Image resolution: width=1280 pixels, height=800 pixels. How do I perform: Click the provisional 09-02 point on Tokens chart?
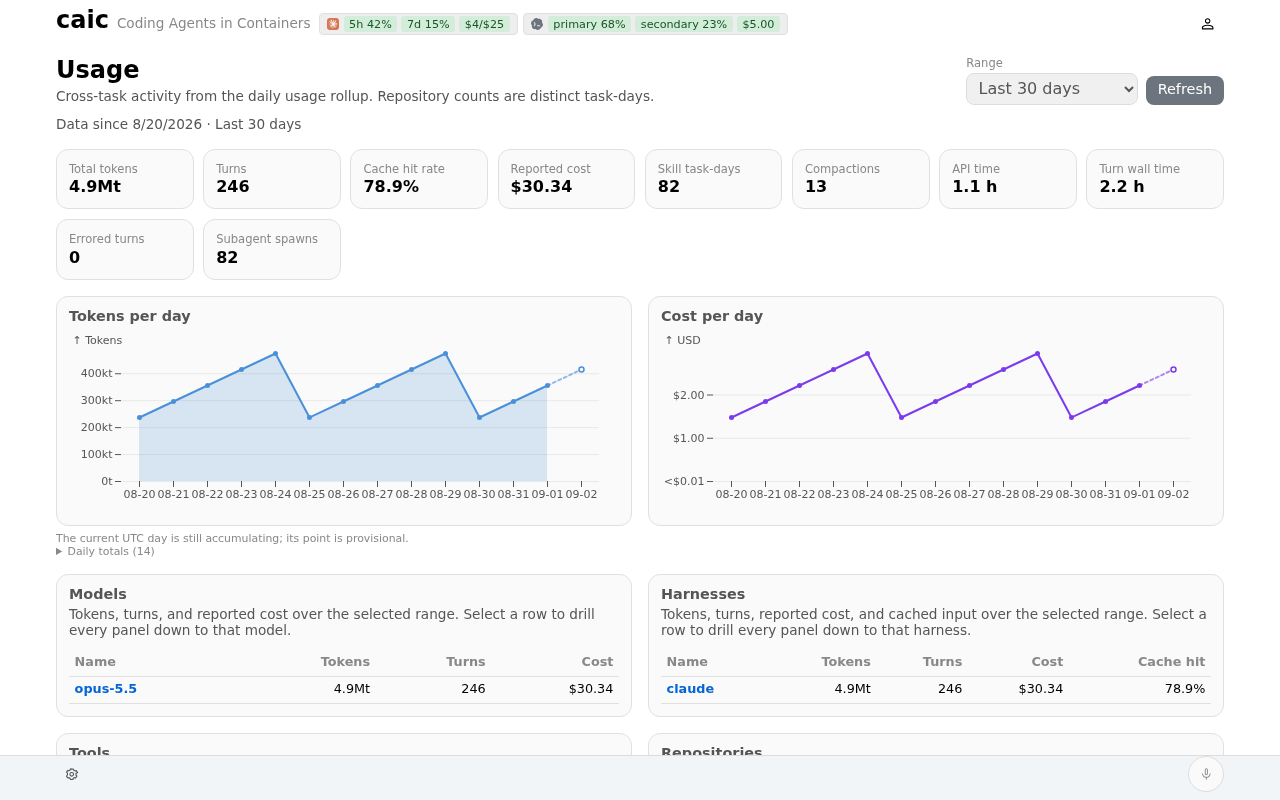tap(581, 369)
